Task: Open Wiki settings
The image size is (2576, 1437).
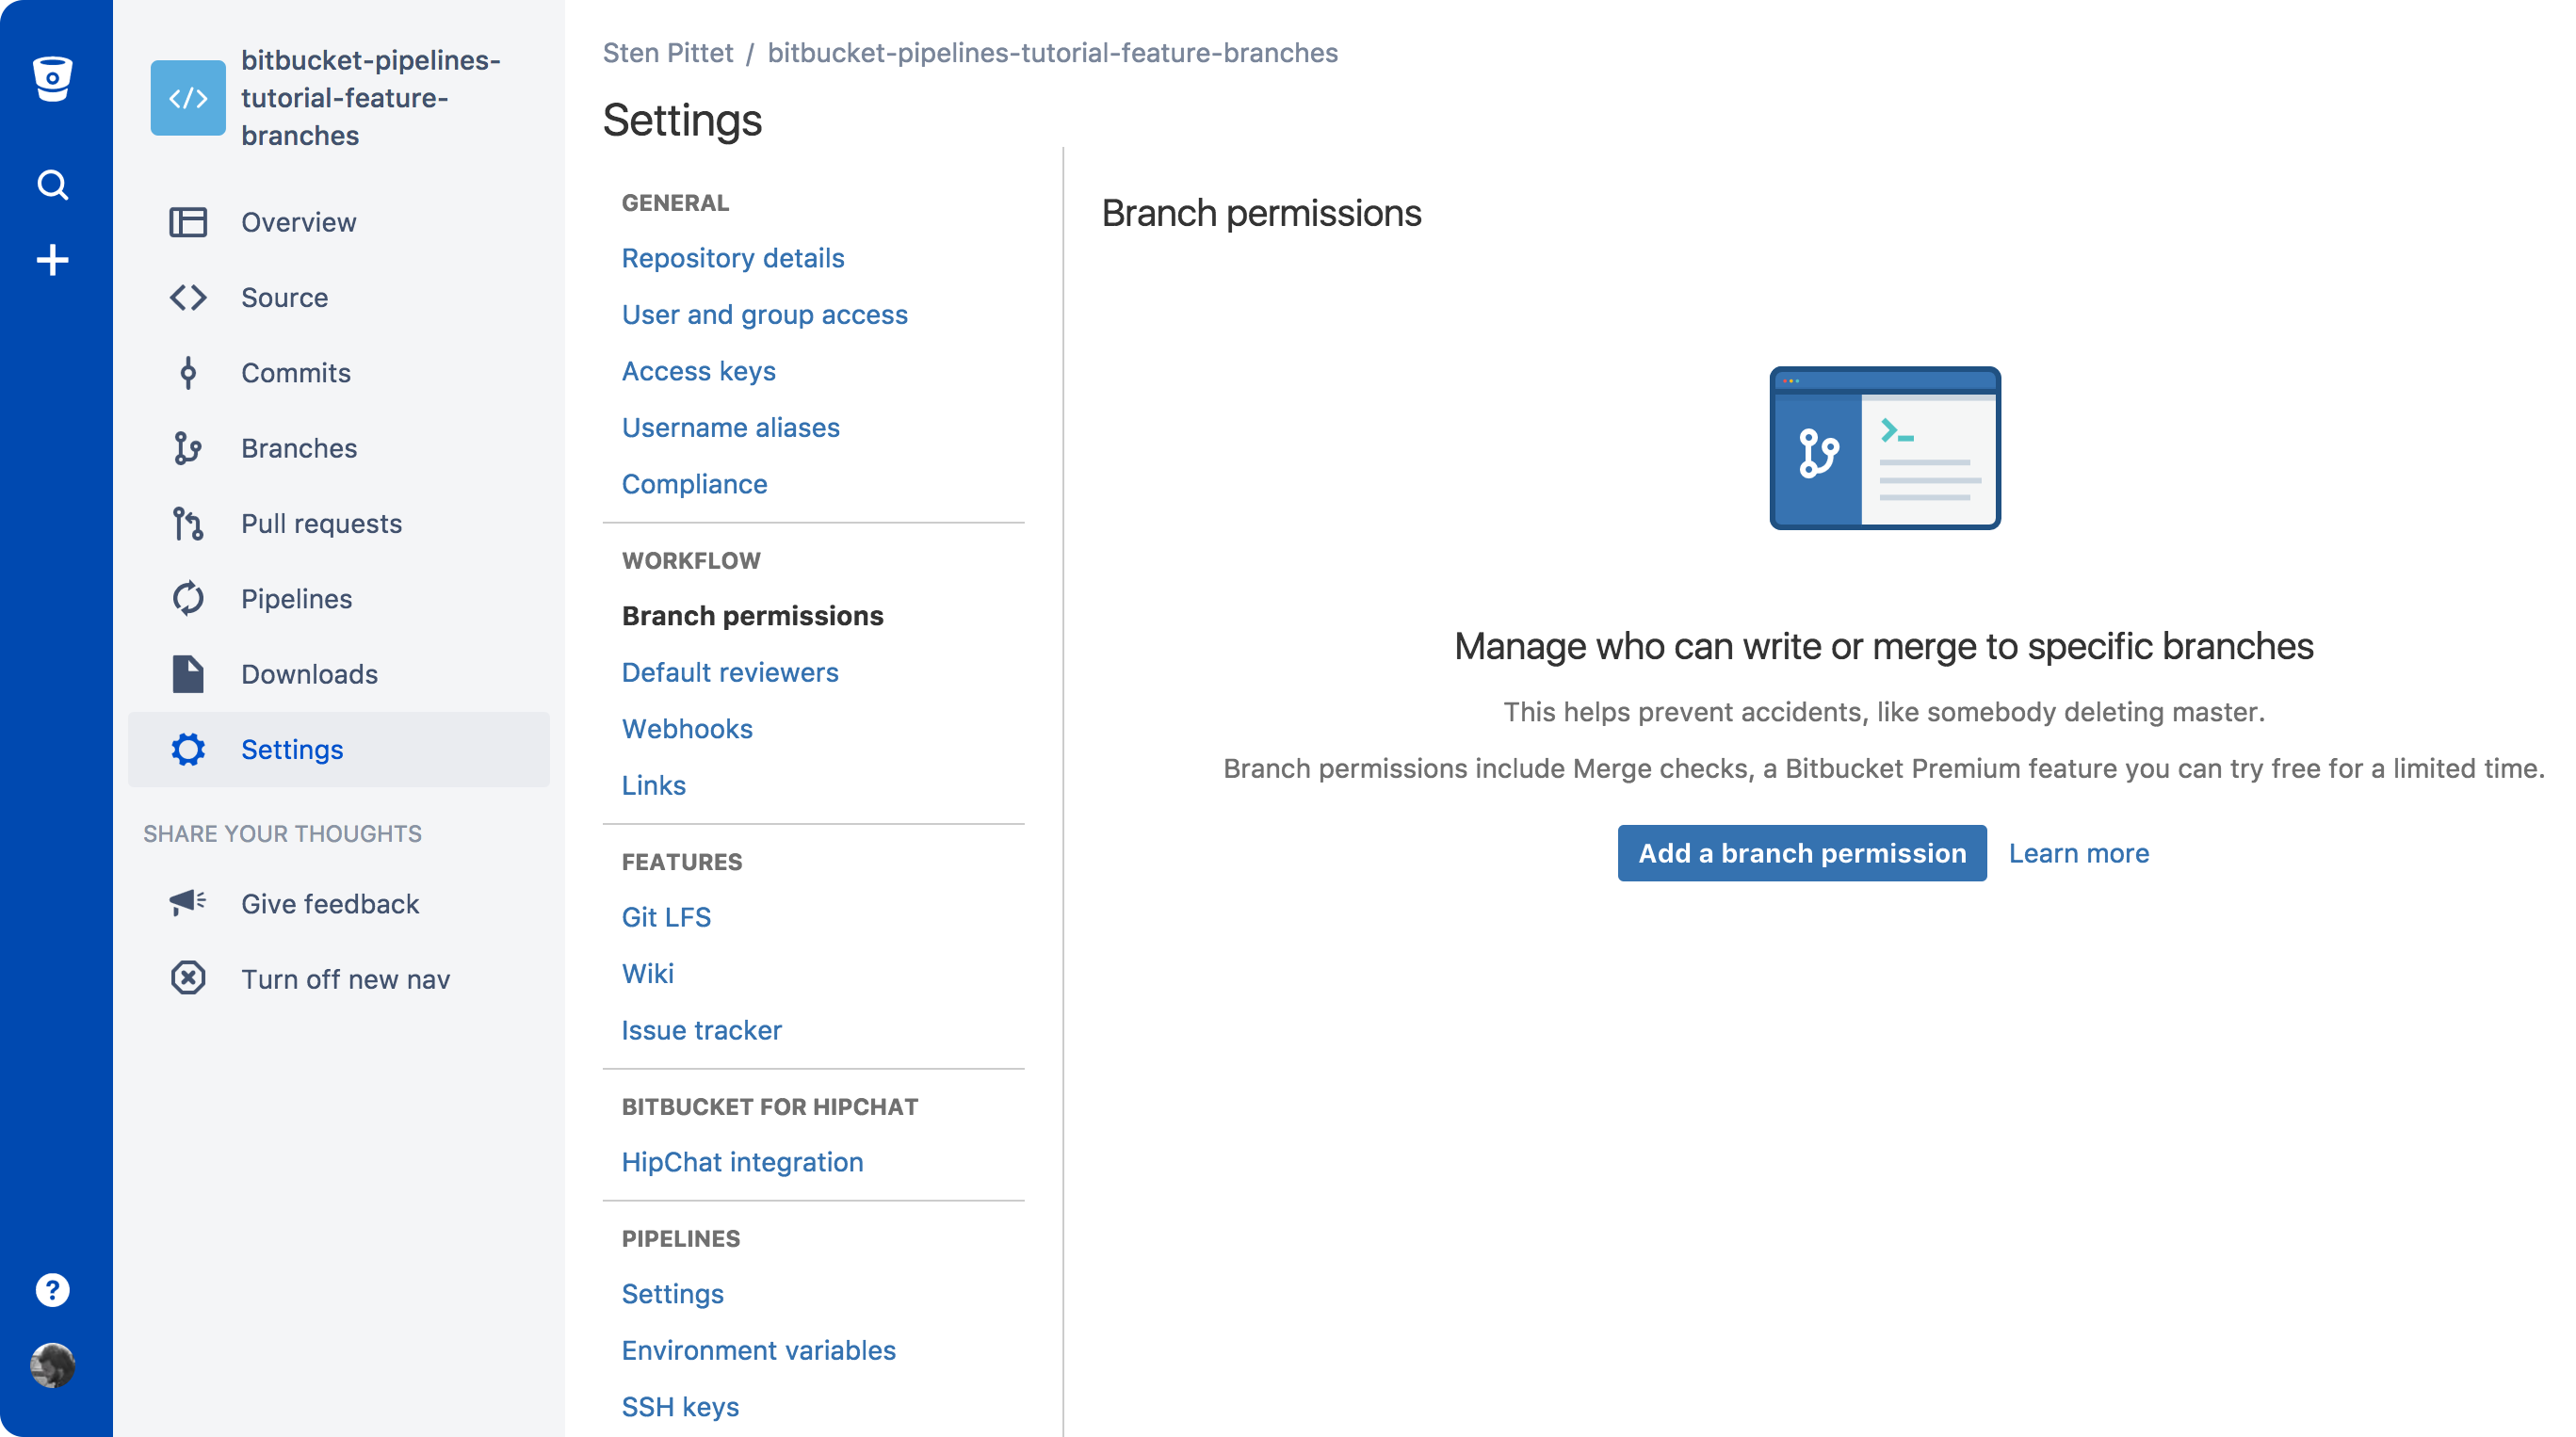Action: pyautogui.click(x=648, y=973)
